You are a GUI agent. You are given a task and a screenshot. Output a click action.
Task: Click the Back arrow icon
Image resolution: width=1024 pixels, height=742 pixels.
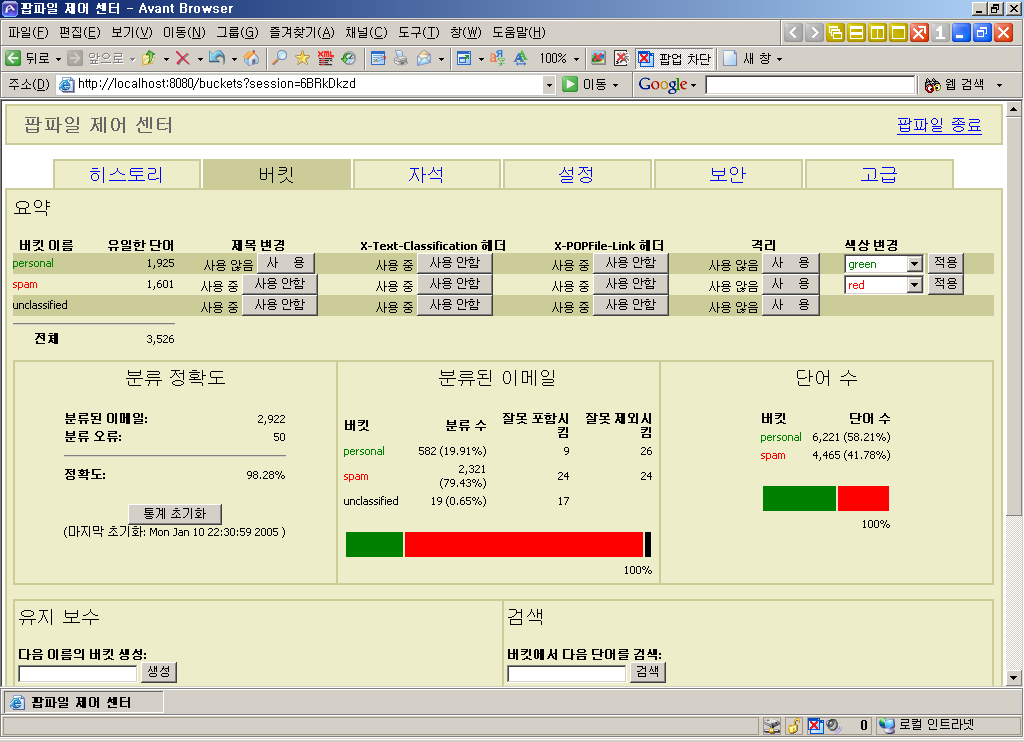point(13,58)
